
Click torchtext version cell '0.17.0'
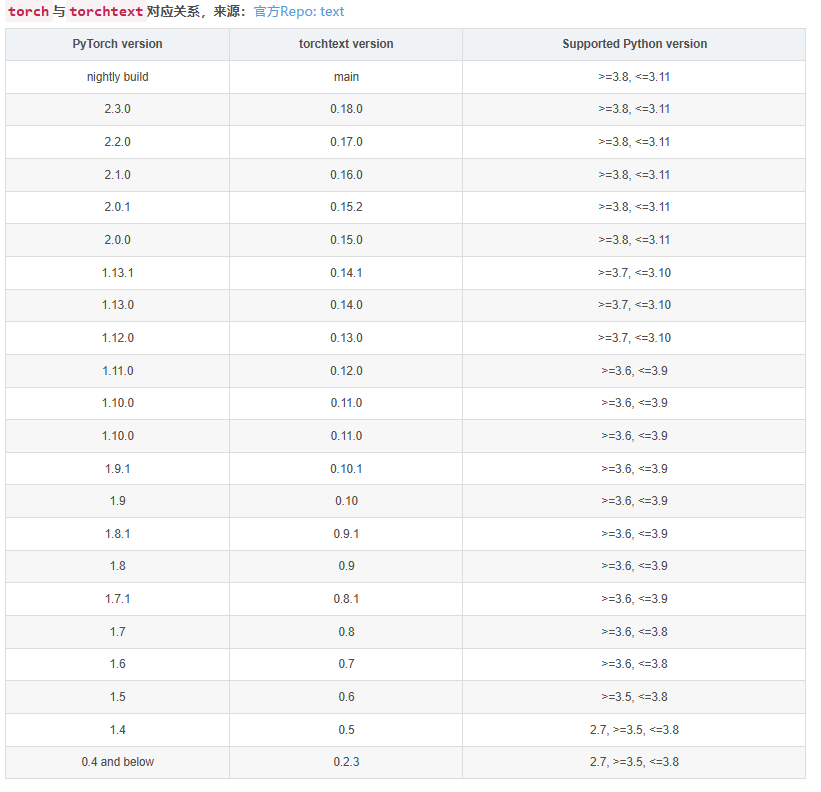346,142
